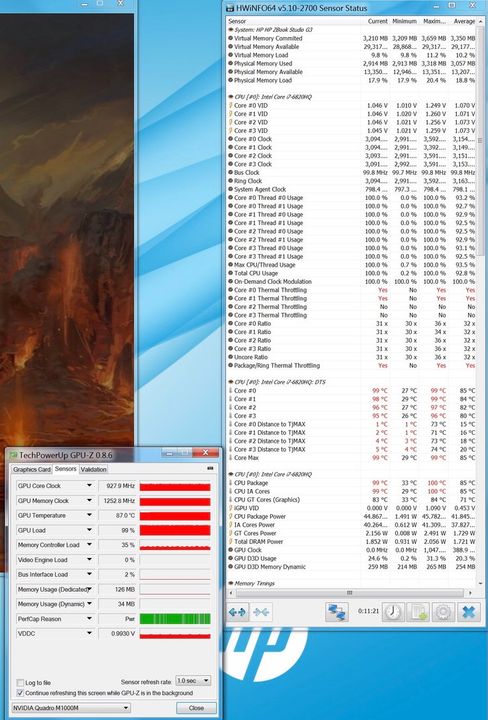Reset sensor statistics with the clock icon

click(393, 612)
